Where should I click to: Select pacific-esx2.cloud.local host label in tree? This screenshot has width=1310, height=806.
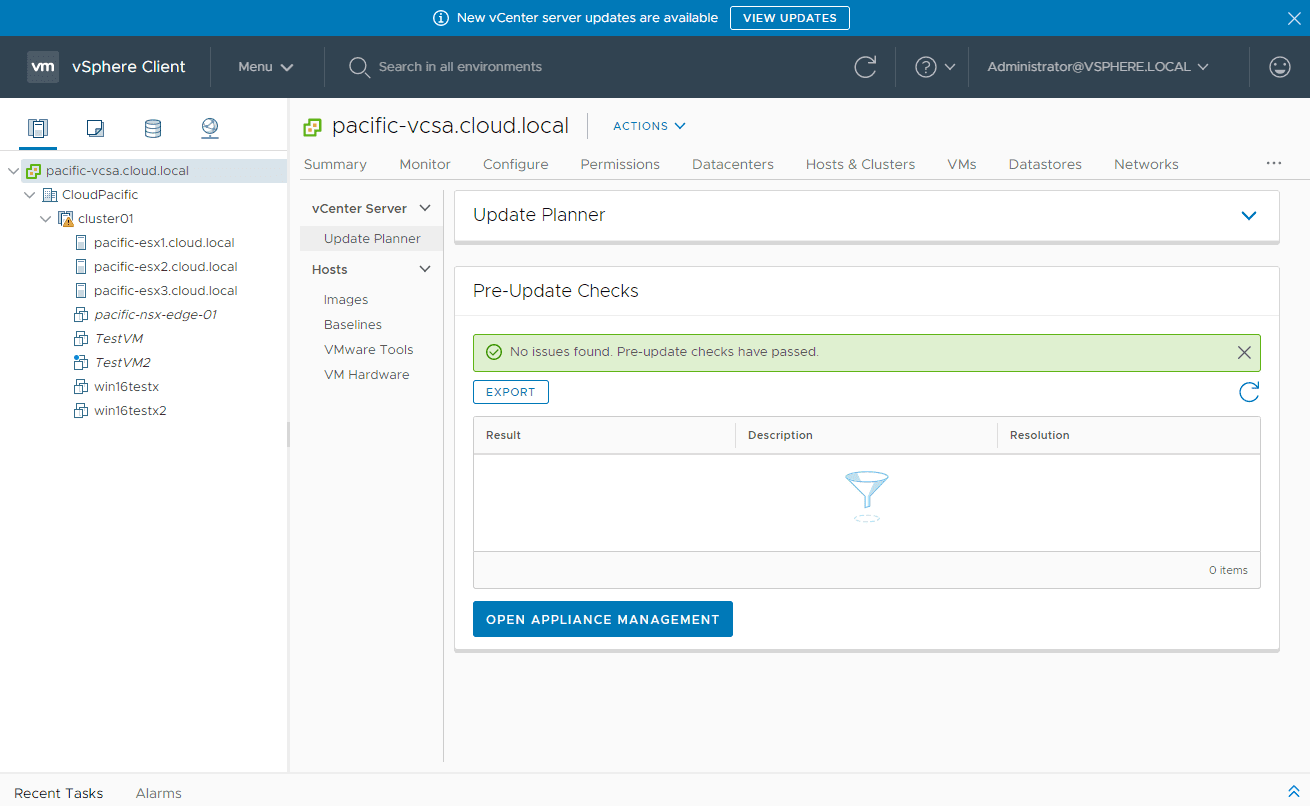click(x=166, y=267)
